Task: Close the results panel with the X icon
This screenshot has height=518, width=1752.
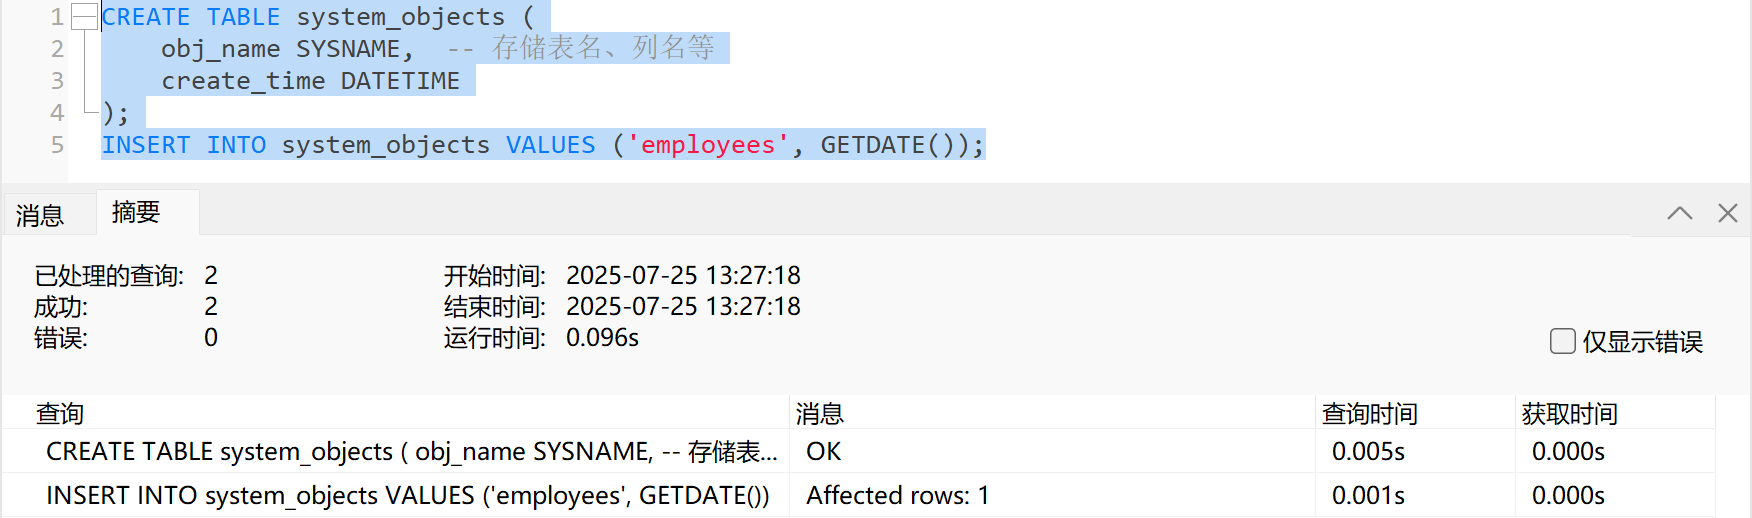Action: pyautogui.click(x=1727, y=213)
